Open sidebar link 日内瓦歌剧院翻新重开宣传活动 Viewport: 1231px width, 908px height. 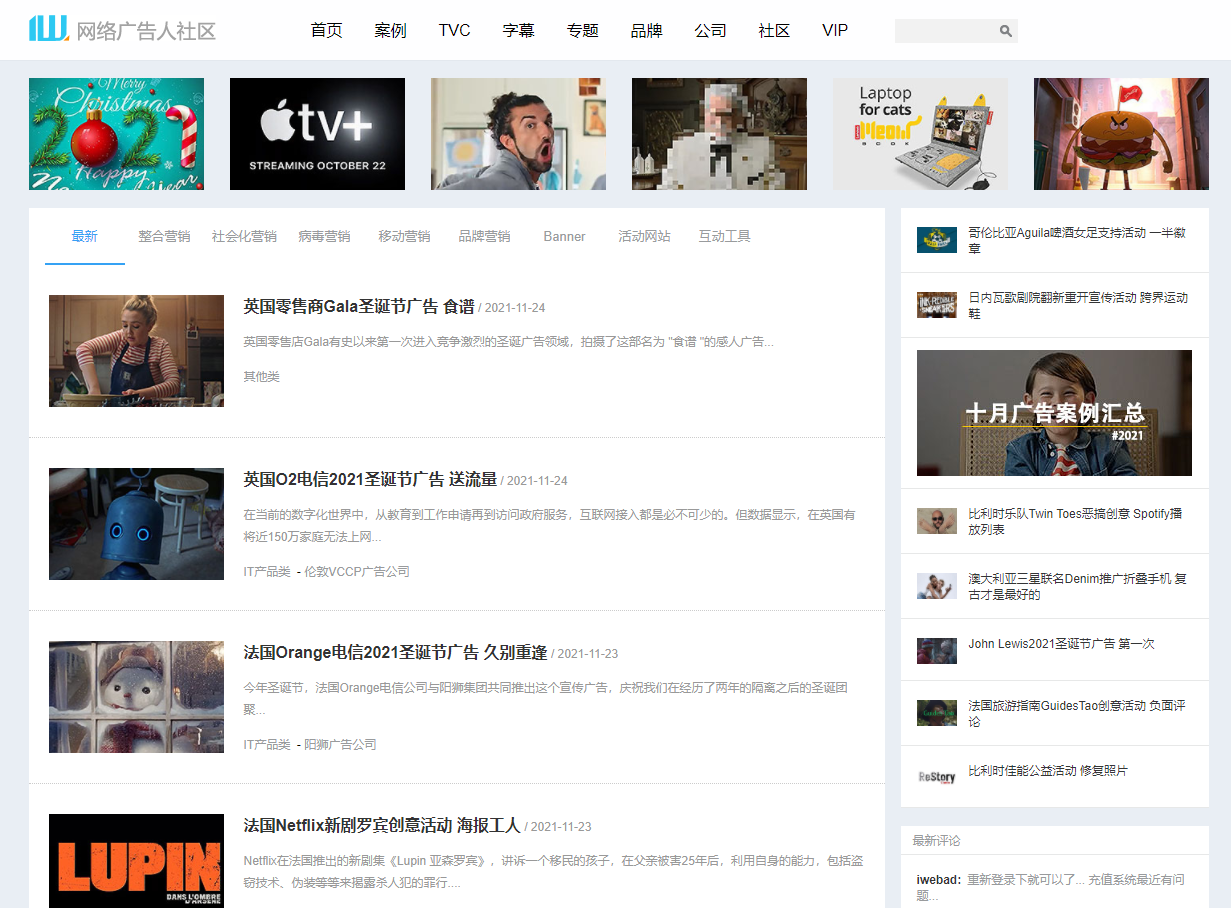(1078, 305)
